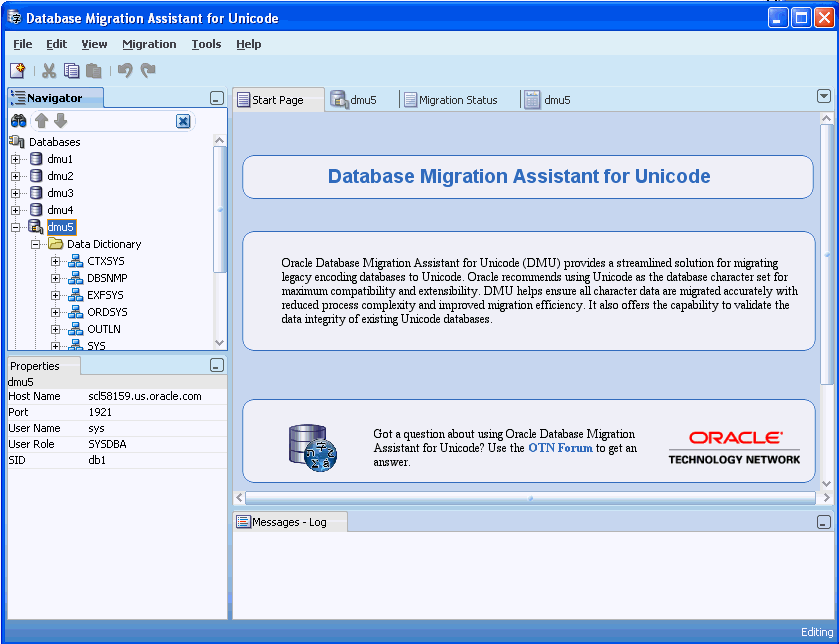The image size is (839, 644).
Task: Click the ORDSYS schema icon
Action: (x=75, y=312)
